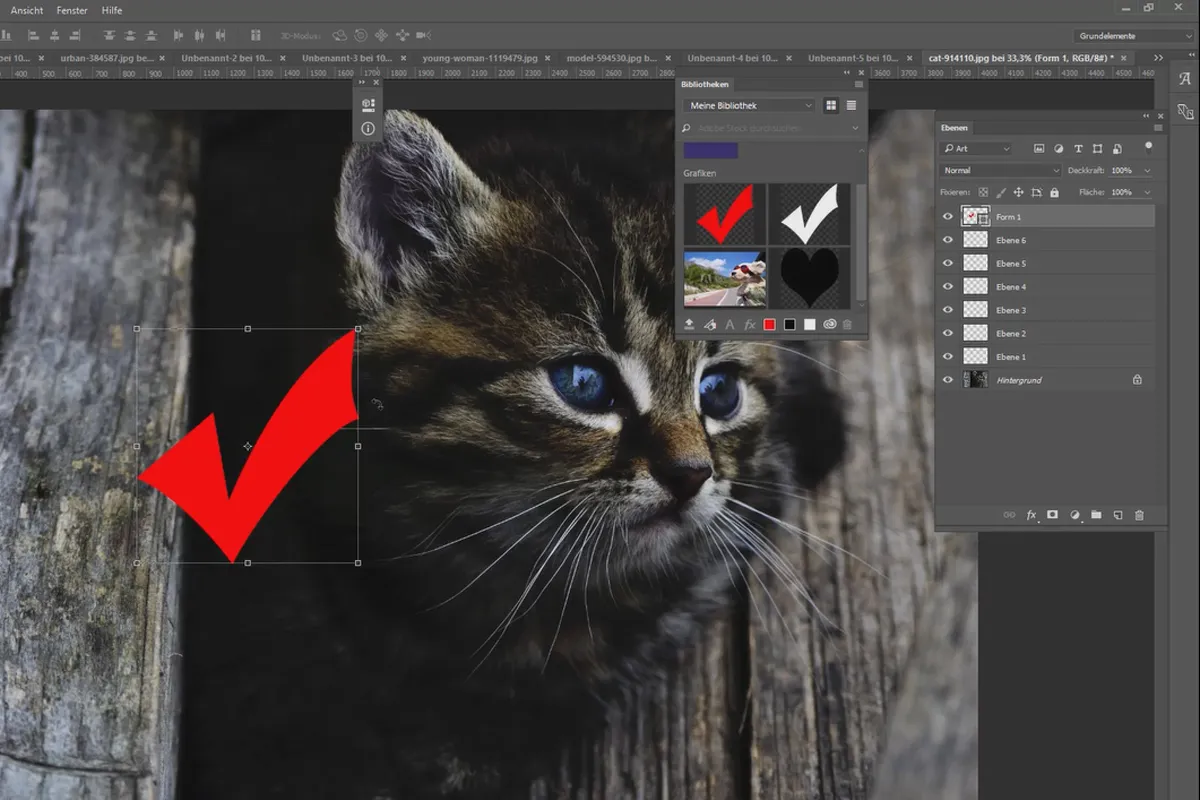
Task: Open the Art layer filter dropdown
Action: point(976,148)
